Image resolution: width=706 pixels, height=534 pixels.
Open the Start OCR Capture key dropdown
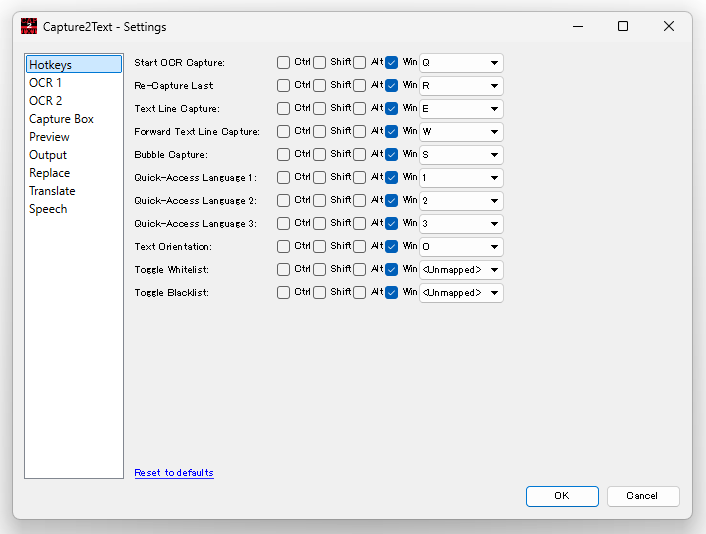pos(461,63)
